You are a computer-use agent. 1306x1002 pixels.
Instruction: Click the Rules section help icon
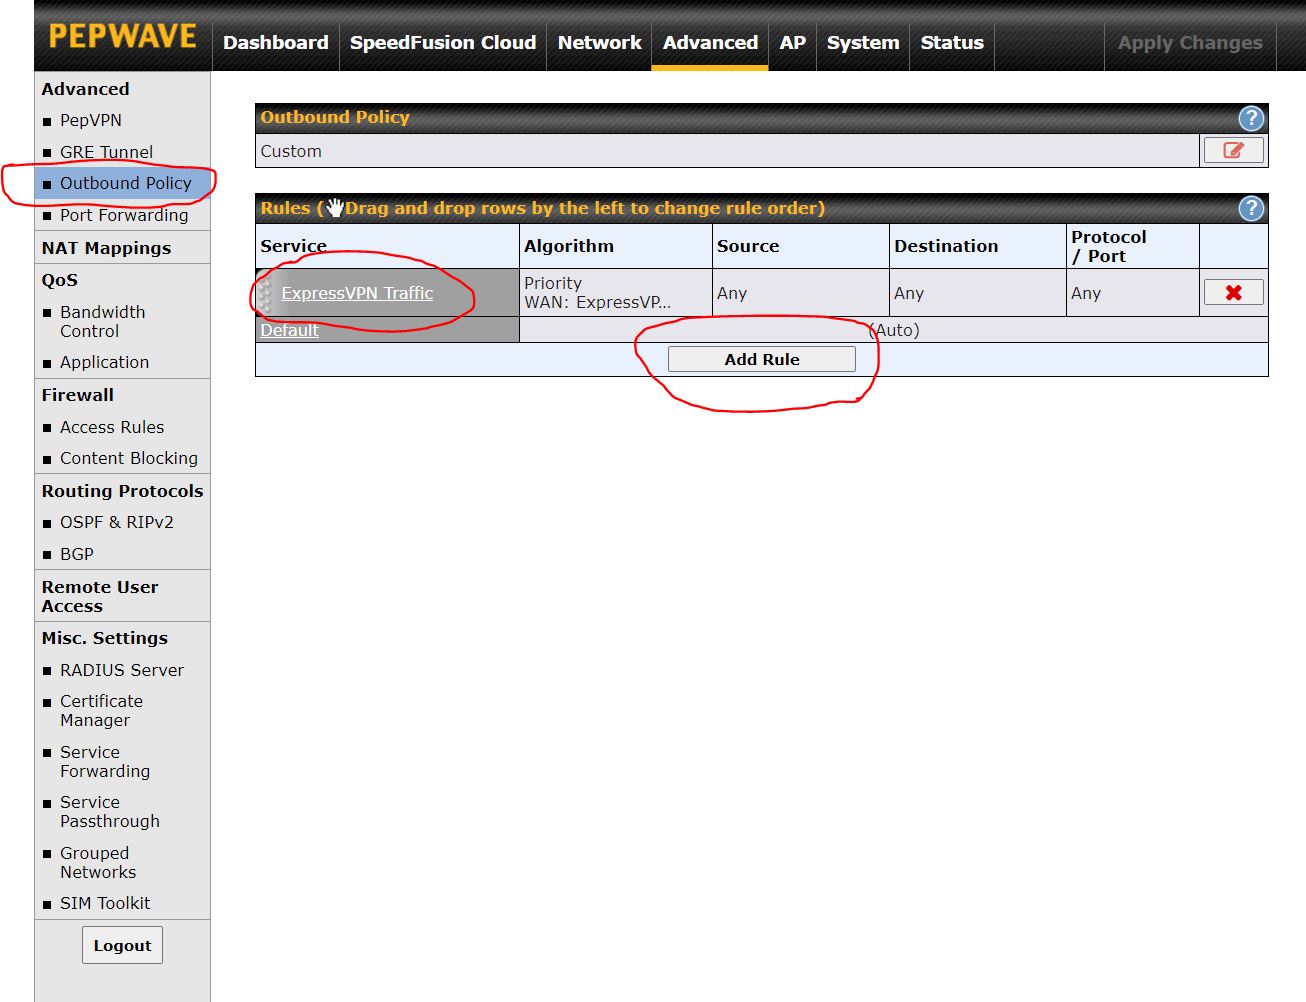pos(1251,209)
